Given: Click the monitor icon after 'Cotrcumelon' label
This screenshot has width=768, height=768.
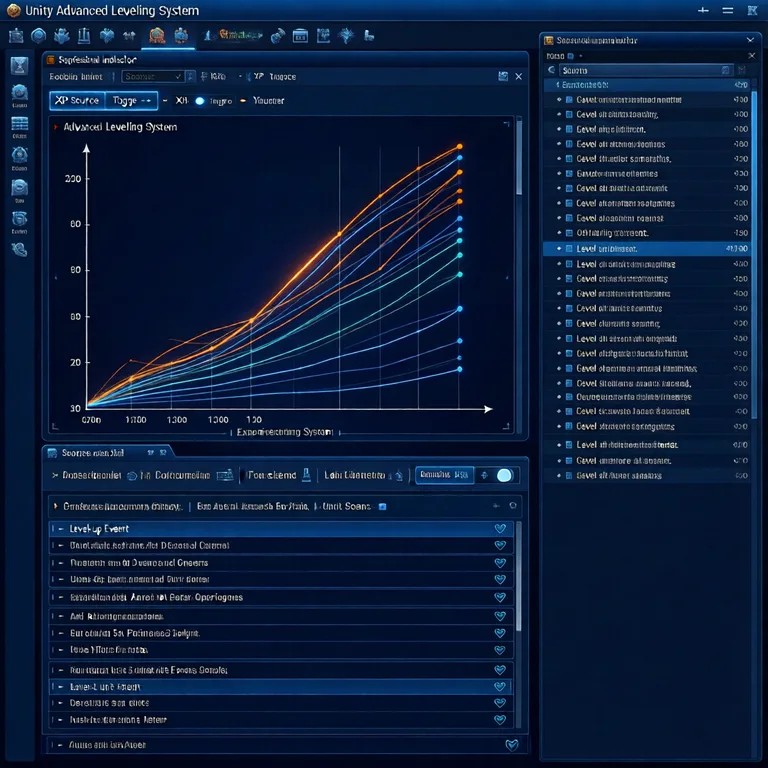Looking at the screenshot, I should coord(224,475).
